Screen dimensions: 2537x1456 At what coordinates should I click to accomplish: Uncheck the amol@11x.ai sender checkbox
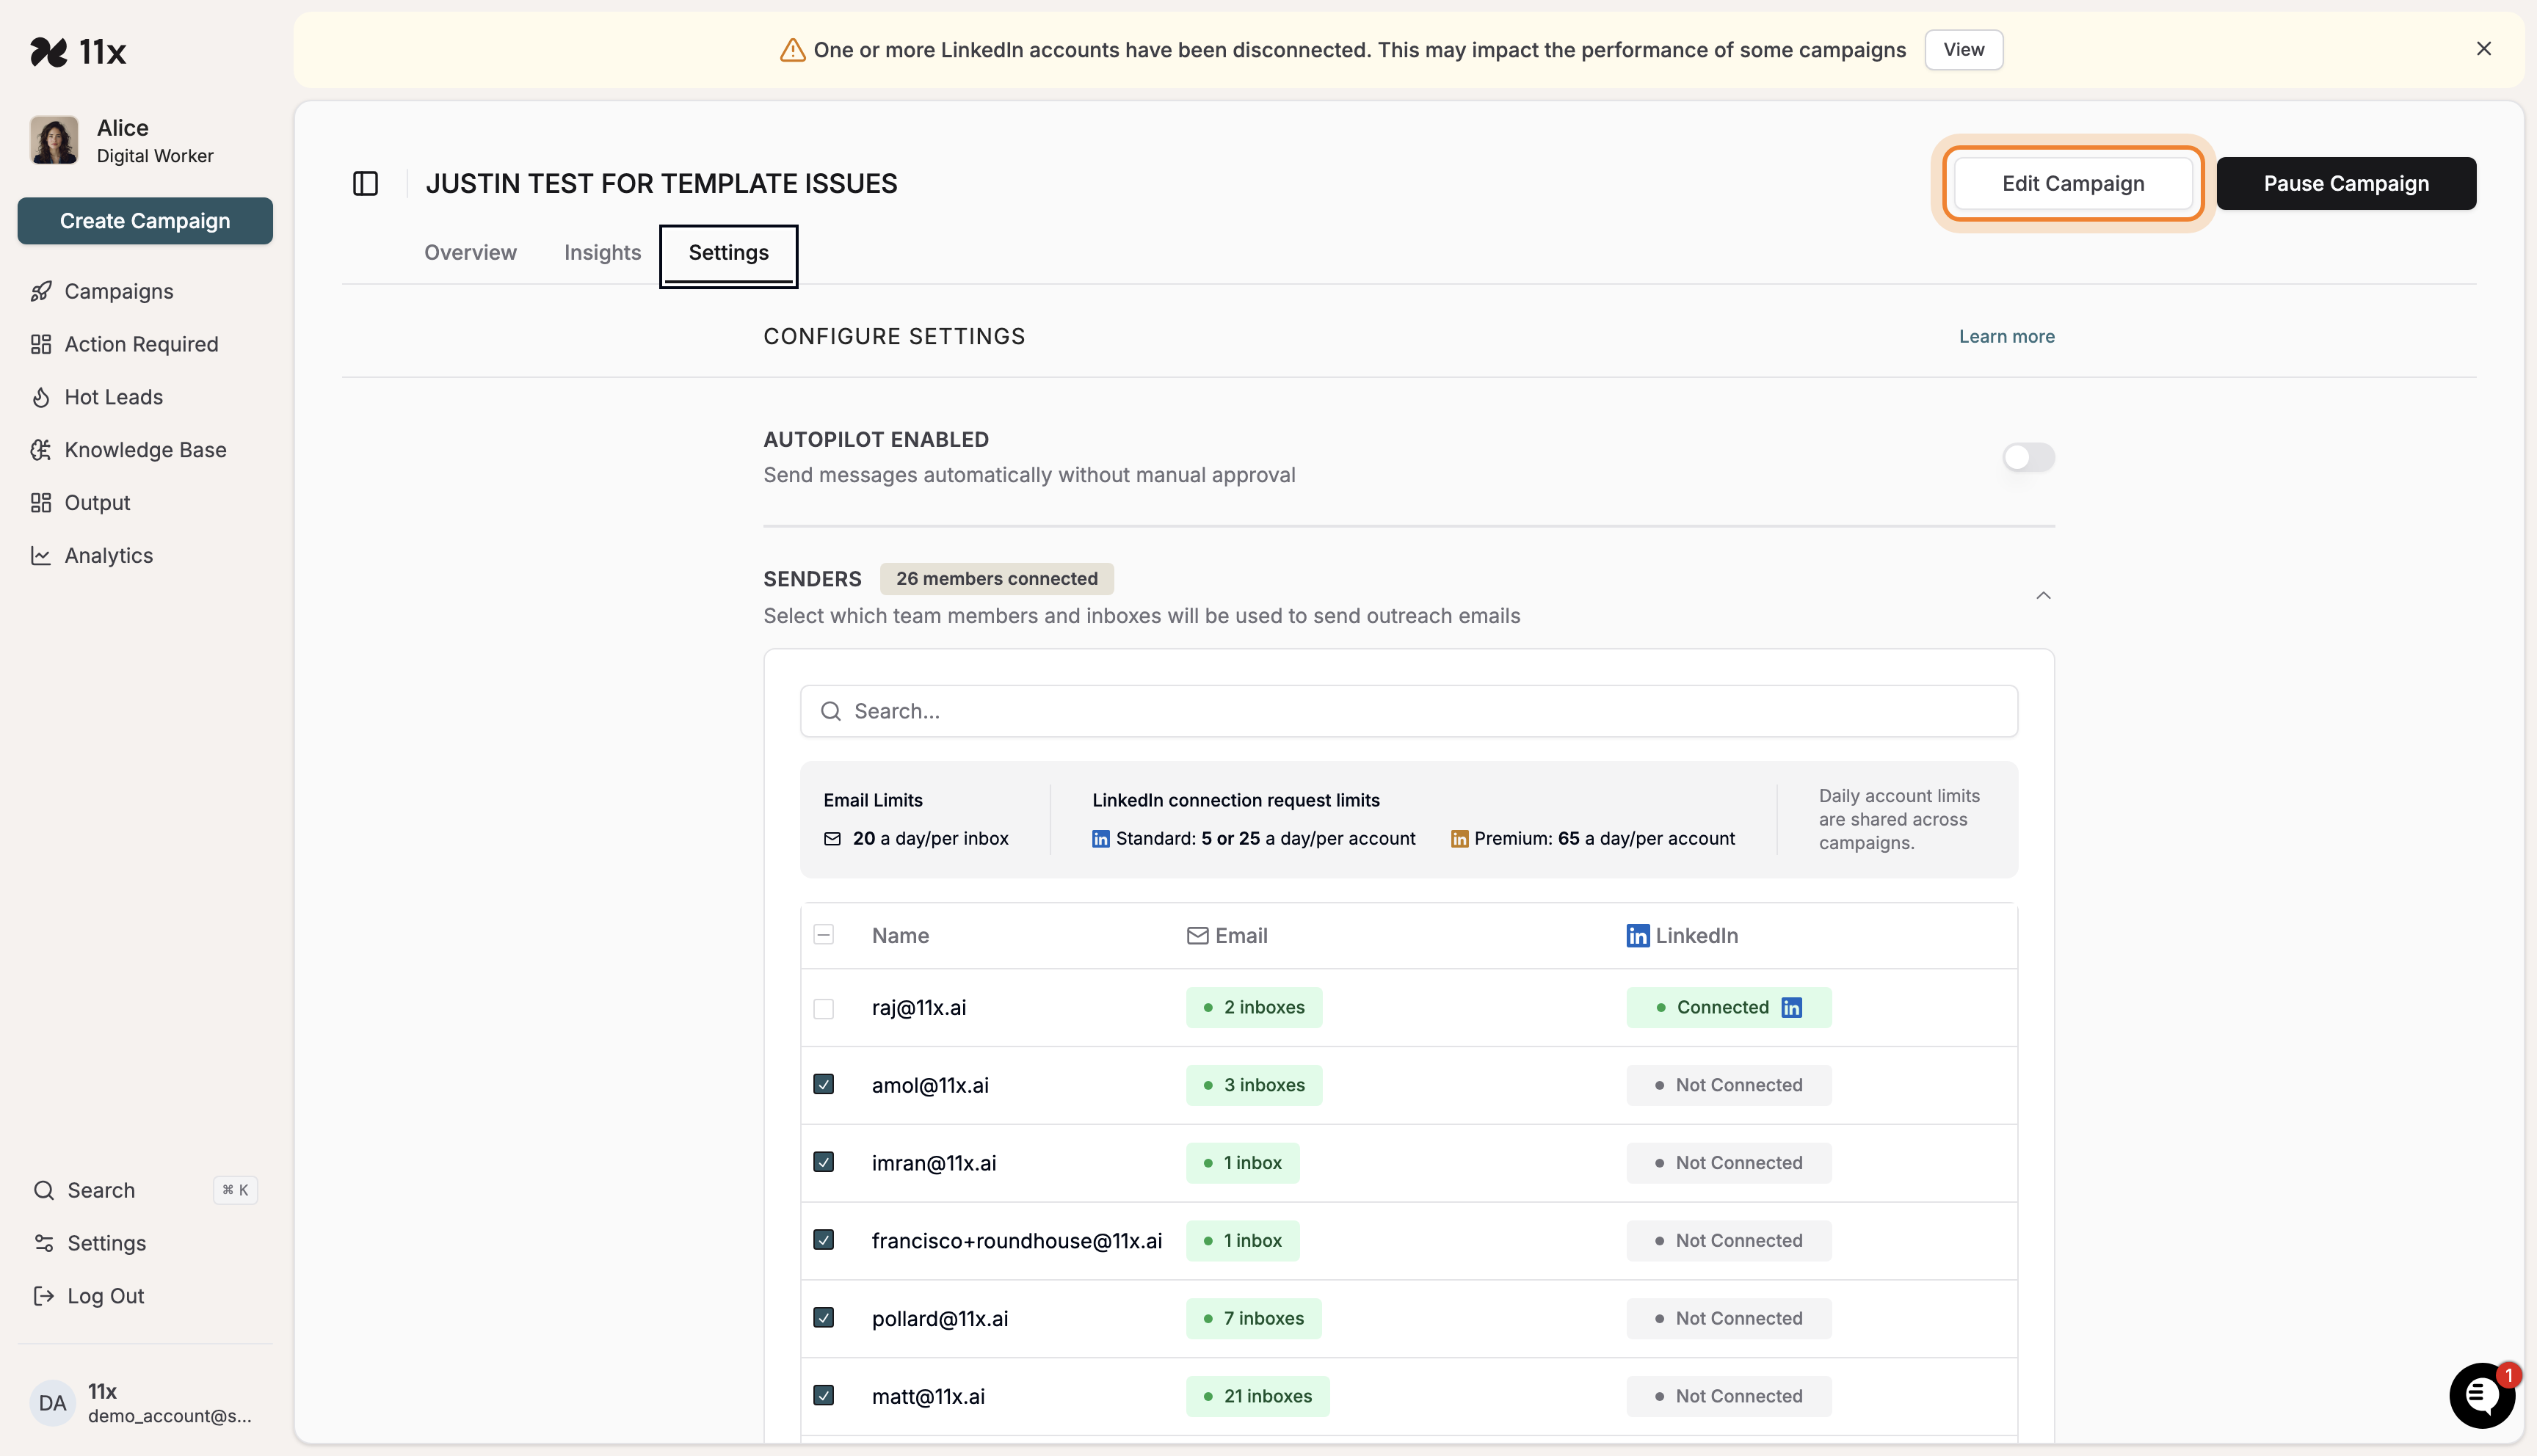coord(823,1085)
